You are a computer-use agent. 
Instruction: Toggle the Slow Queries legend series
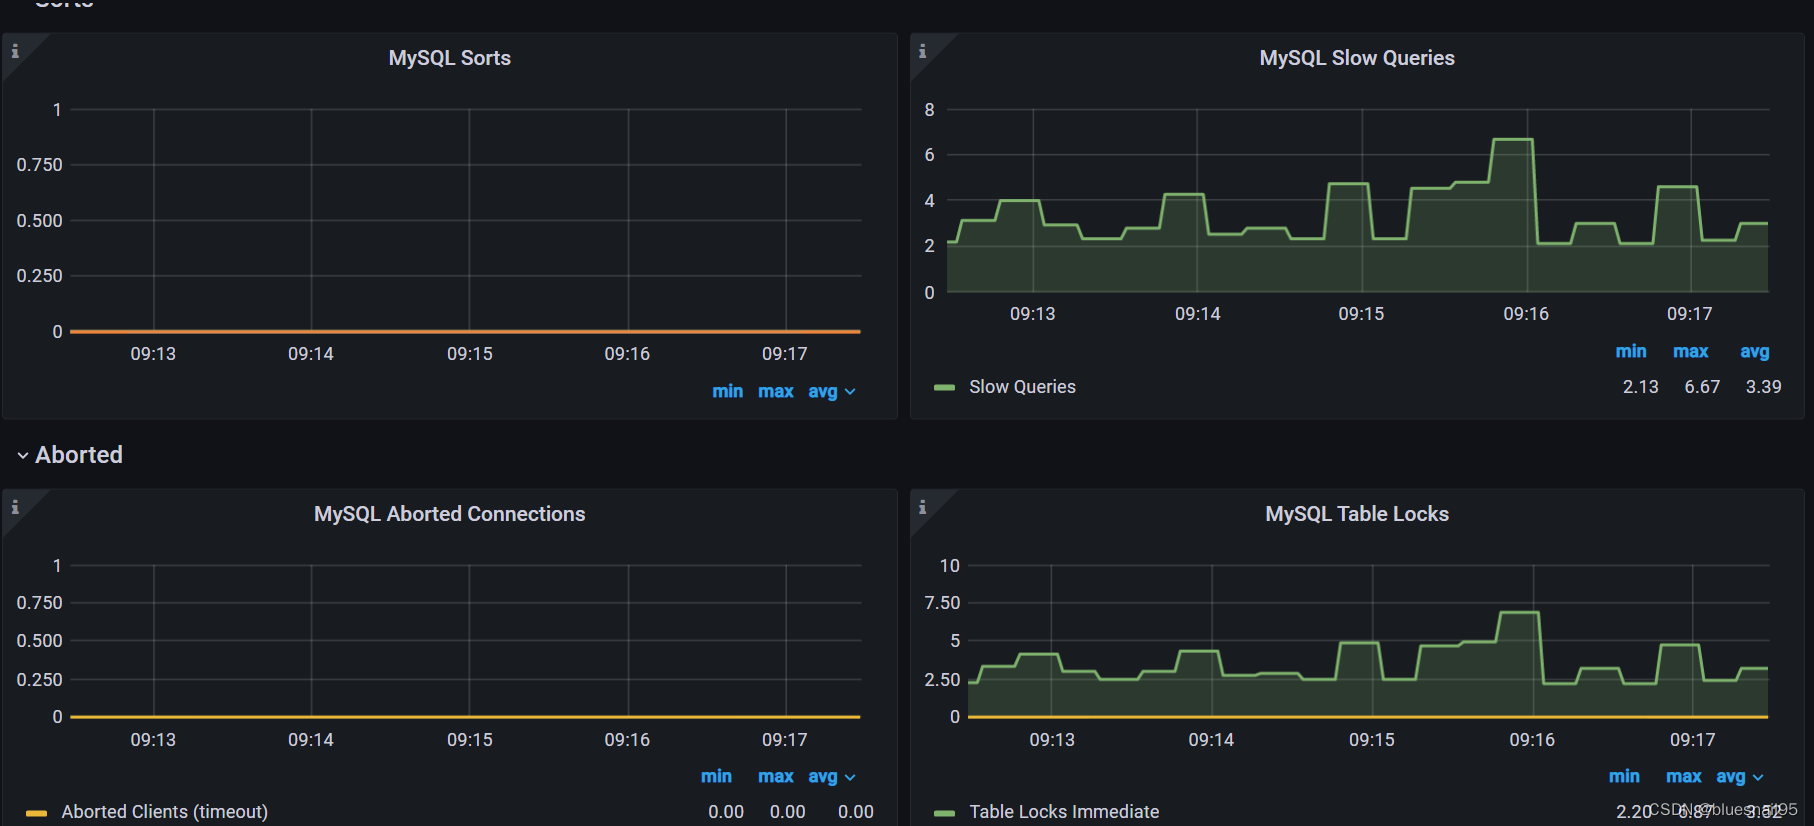coord(1022,387)
